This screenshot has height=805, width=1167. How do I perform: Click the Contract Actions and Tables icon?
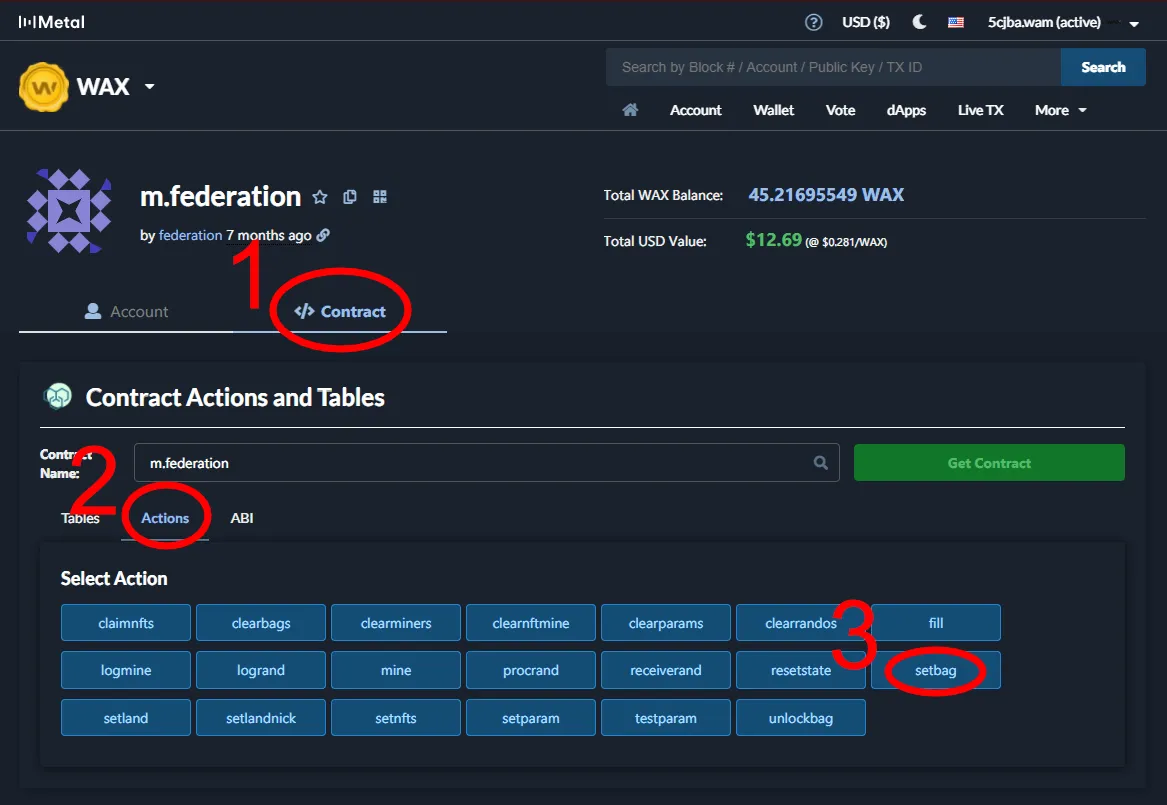click(x=58, y=397)
